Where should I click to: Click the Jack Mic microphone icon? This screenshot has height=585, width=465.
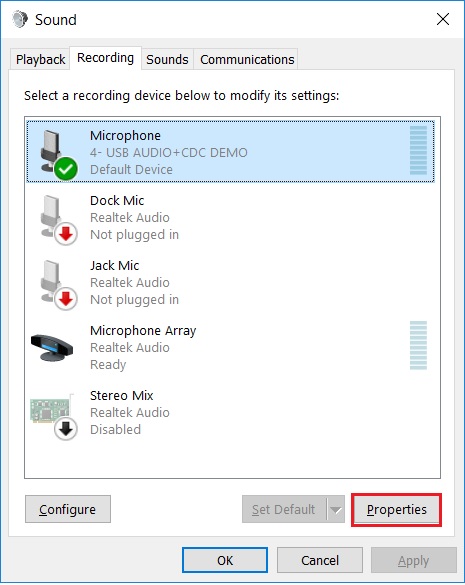57,284
